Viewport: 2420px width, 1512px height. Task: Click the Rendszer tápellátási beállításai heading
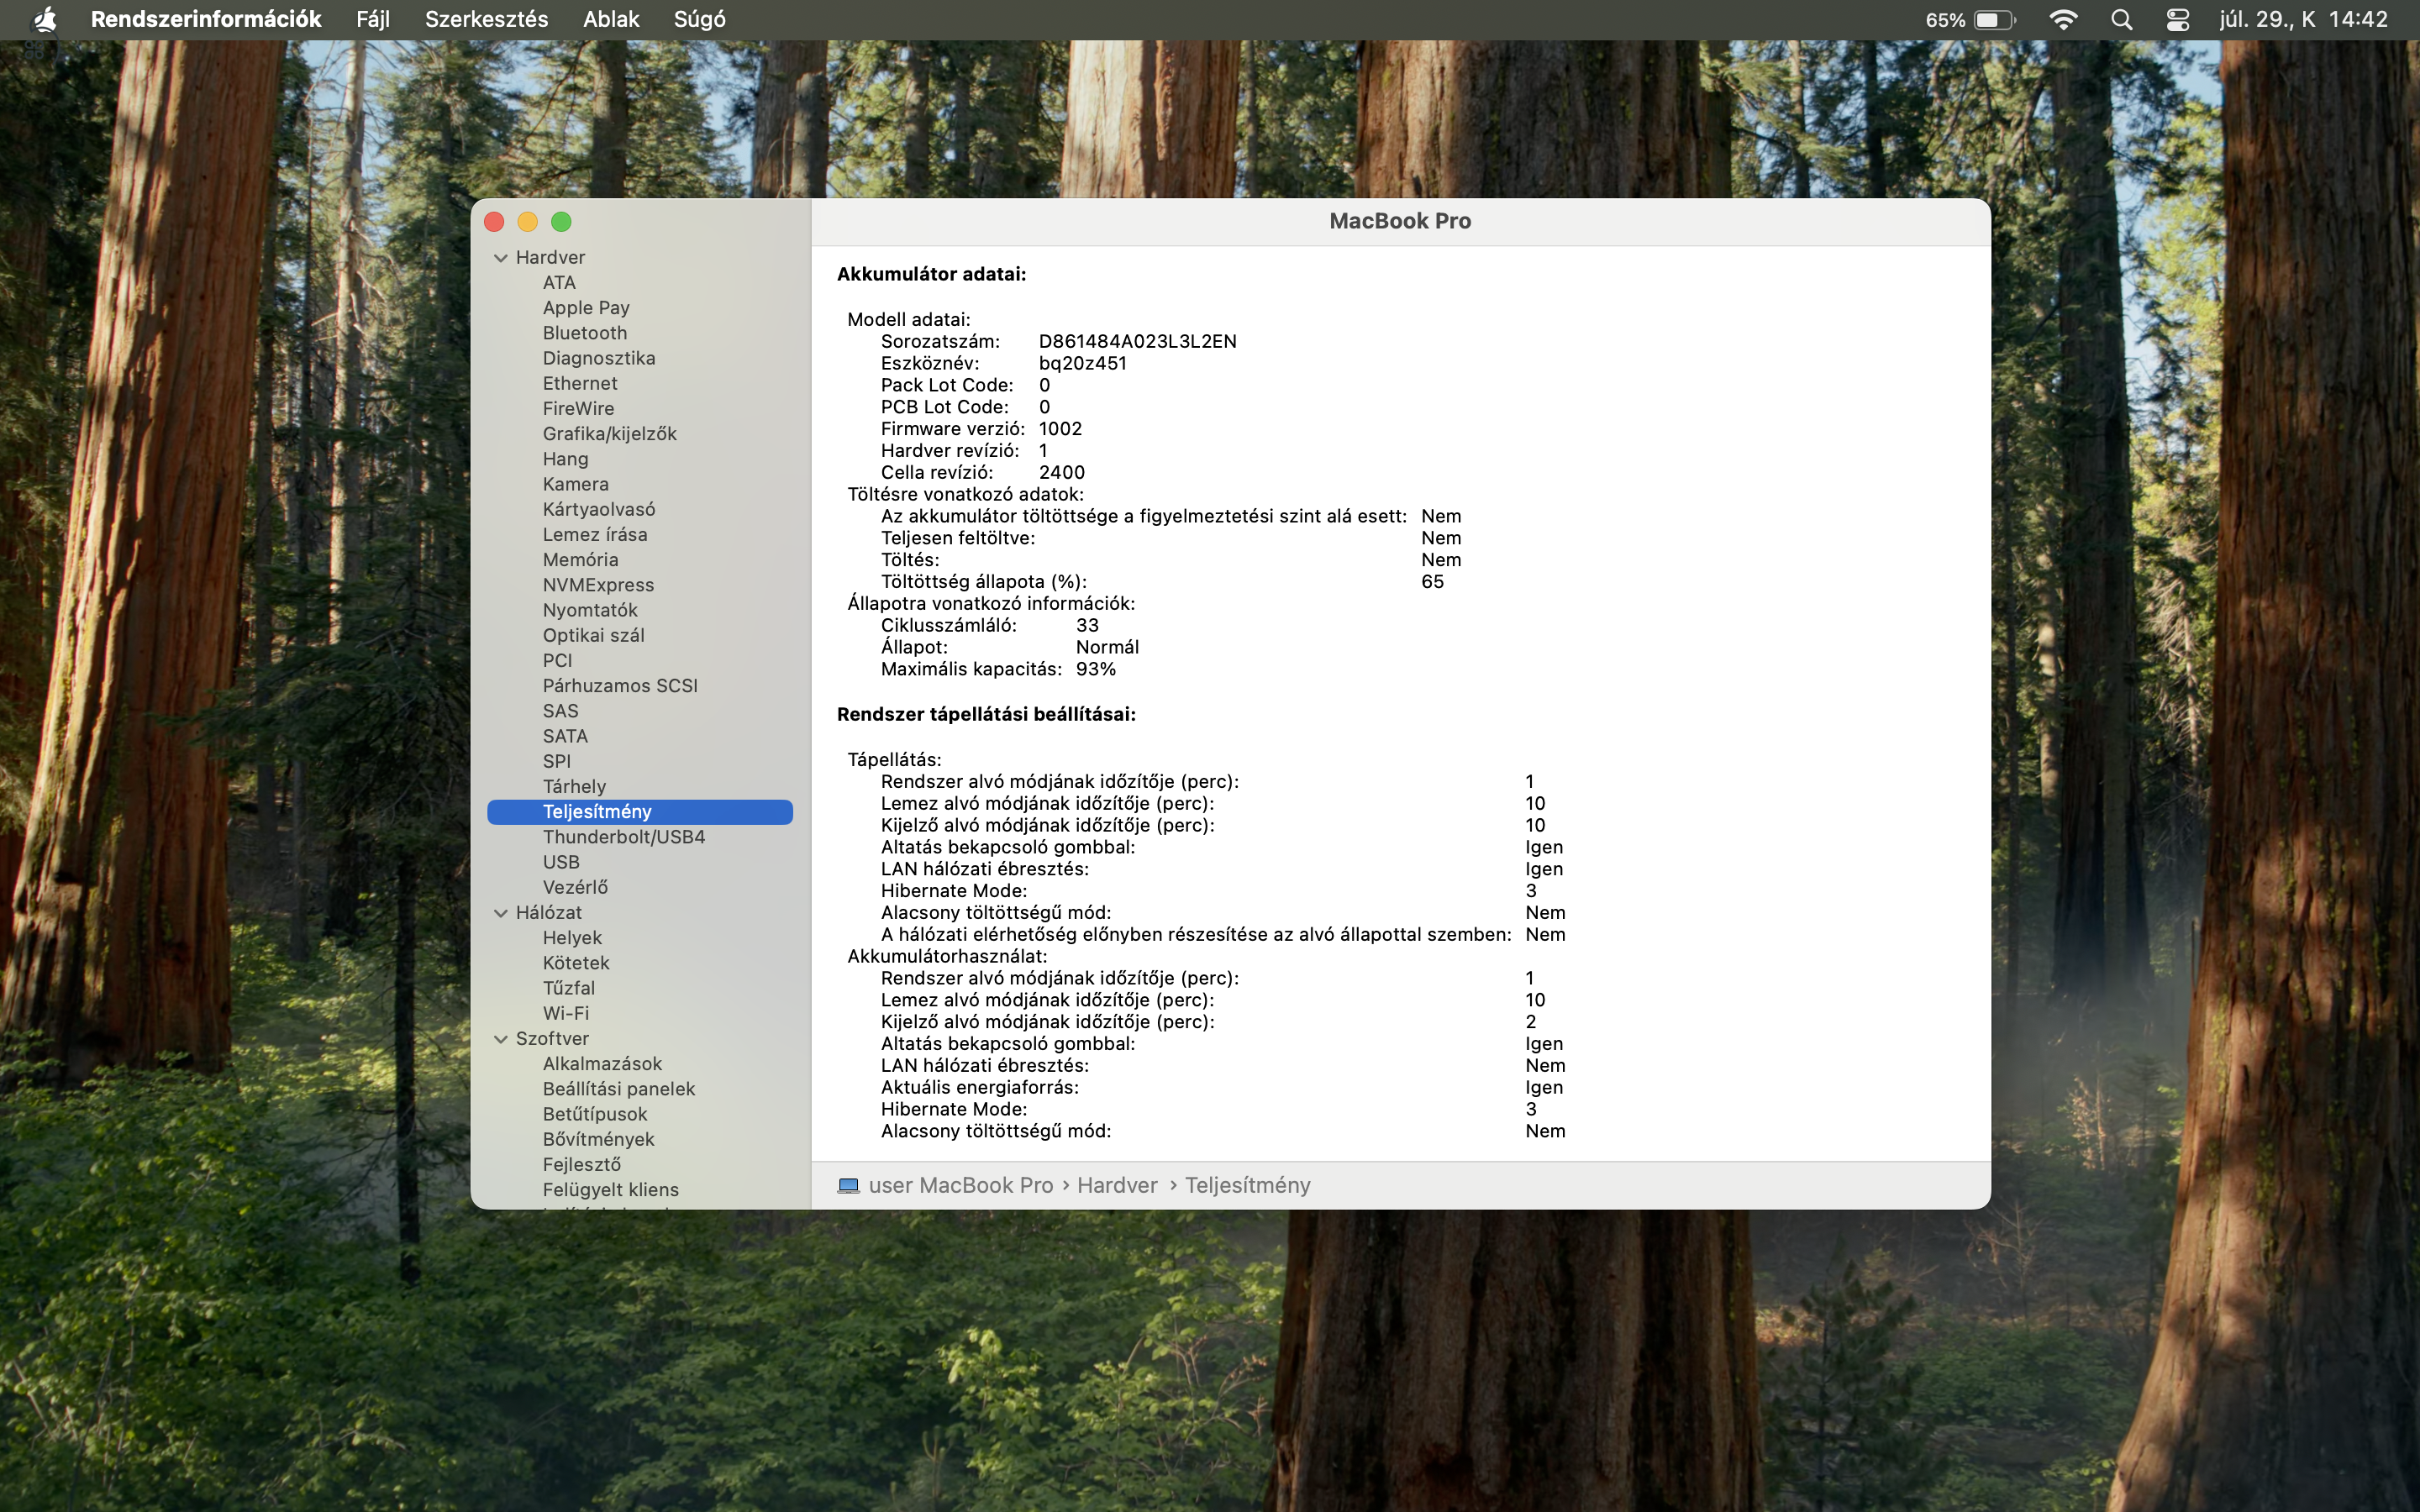[x=986, y=714]
